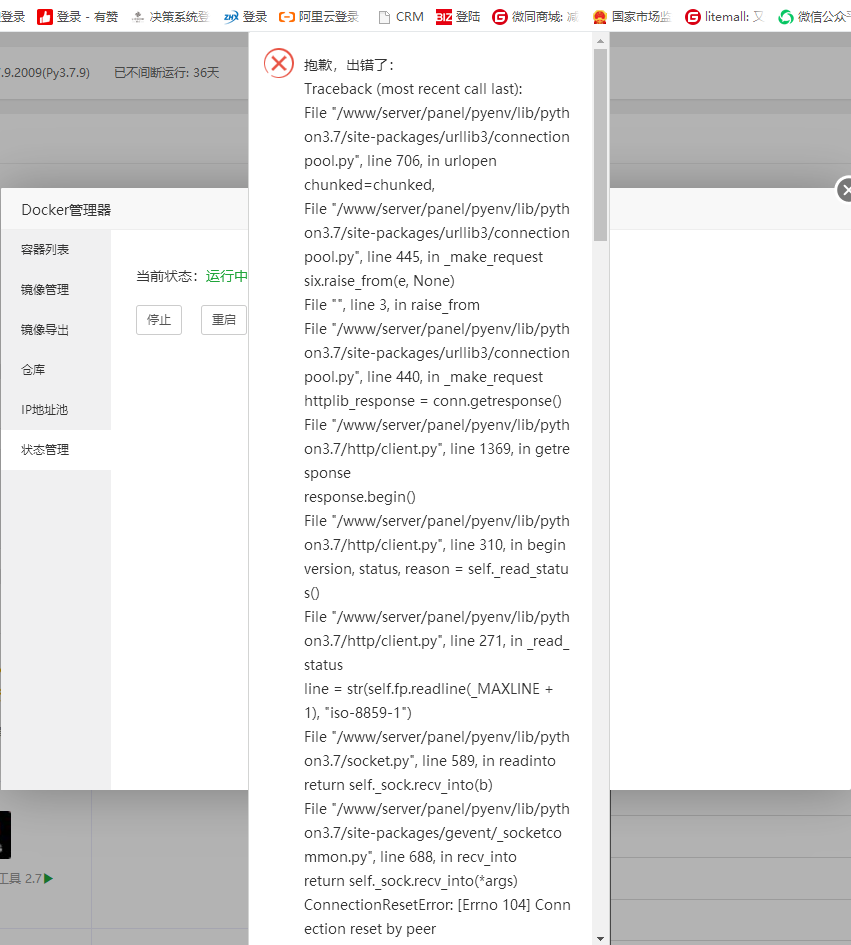The width and height of the screenshot is (851, 945).
Task: Click the 'chunked=chunked,' traceback line
Action: point(369,185)
